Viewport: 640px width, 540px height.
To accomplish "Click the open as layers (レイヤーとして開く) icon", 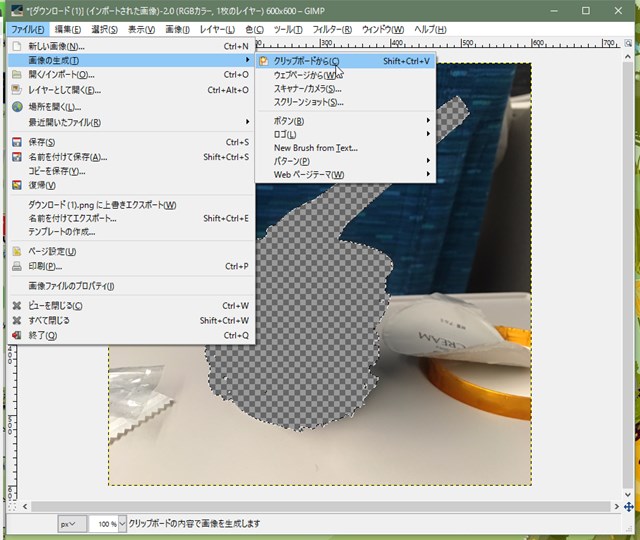I will click(17, 90).
